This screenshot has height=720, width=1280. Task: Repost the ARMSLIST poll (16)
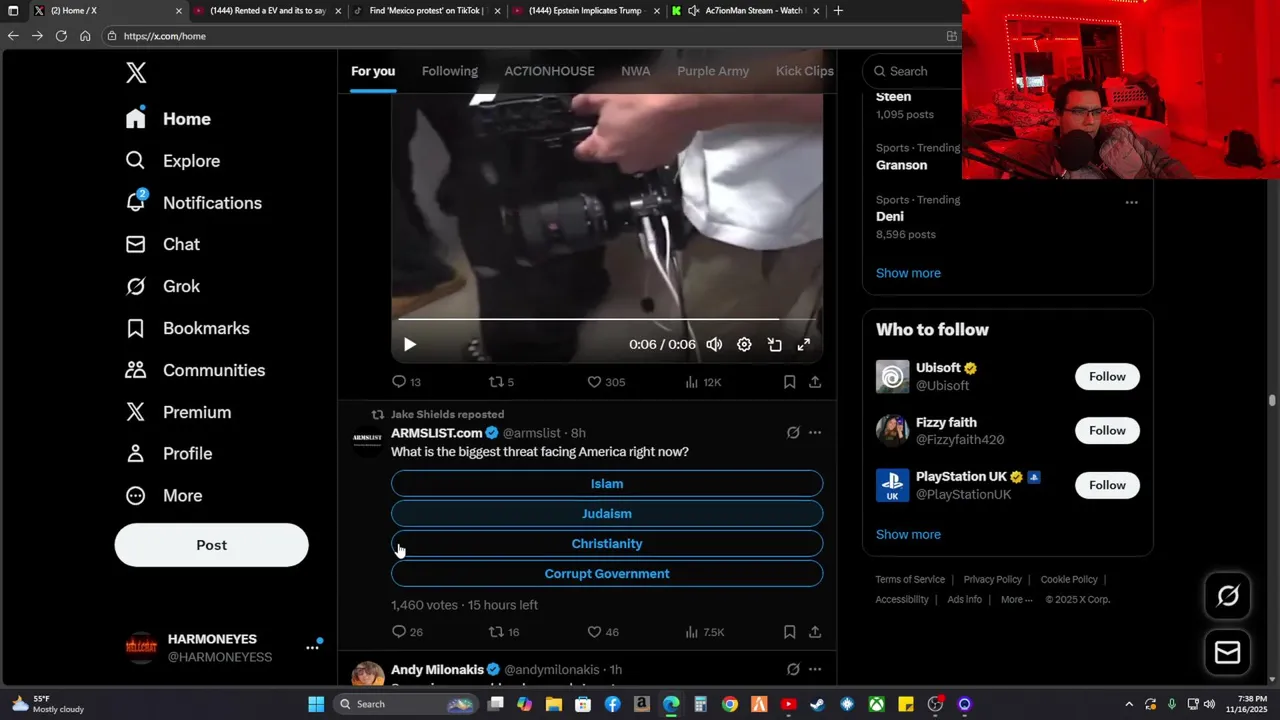[x=503, y=632]
